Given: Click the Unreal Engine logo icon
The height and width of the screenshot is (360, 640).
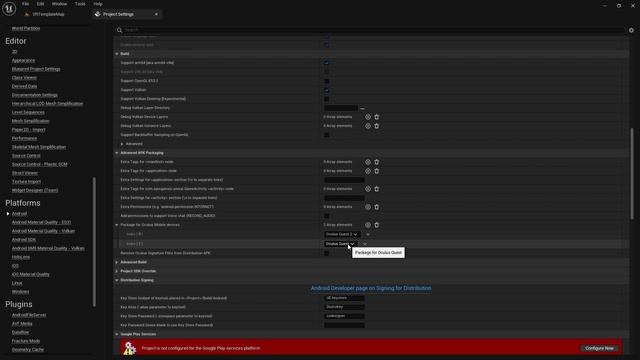Looking at the screenshot, I should click(9, 8).
